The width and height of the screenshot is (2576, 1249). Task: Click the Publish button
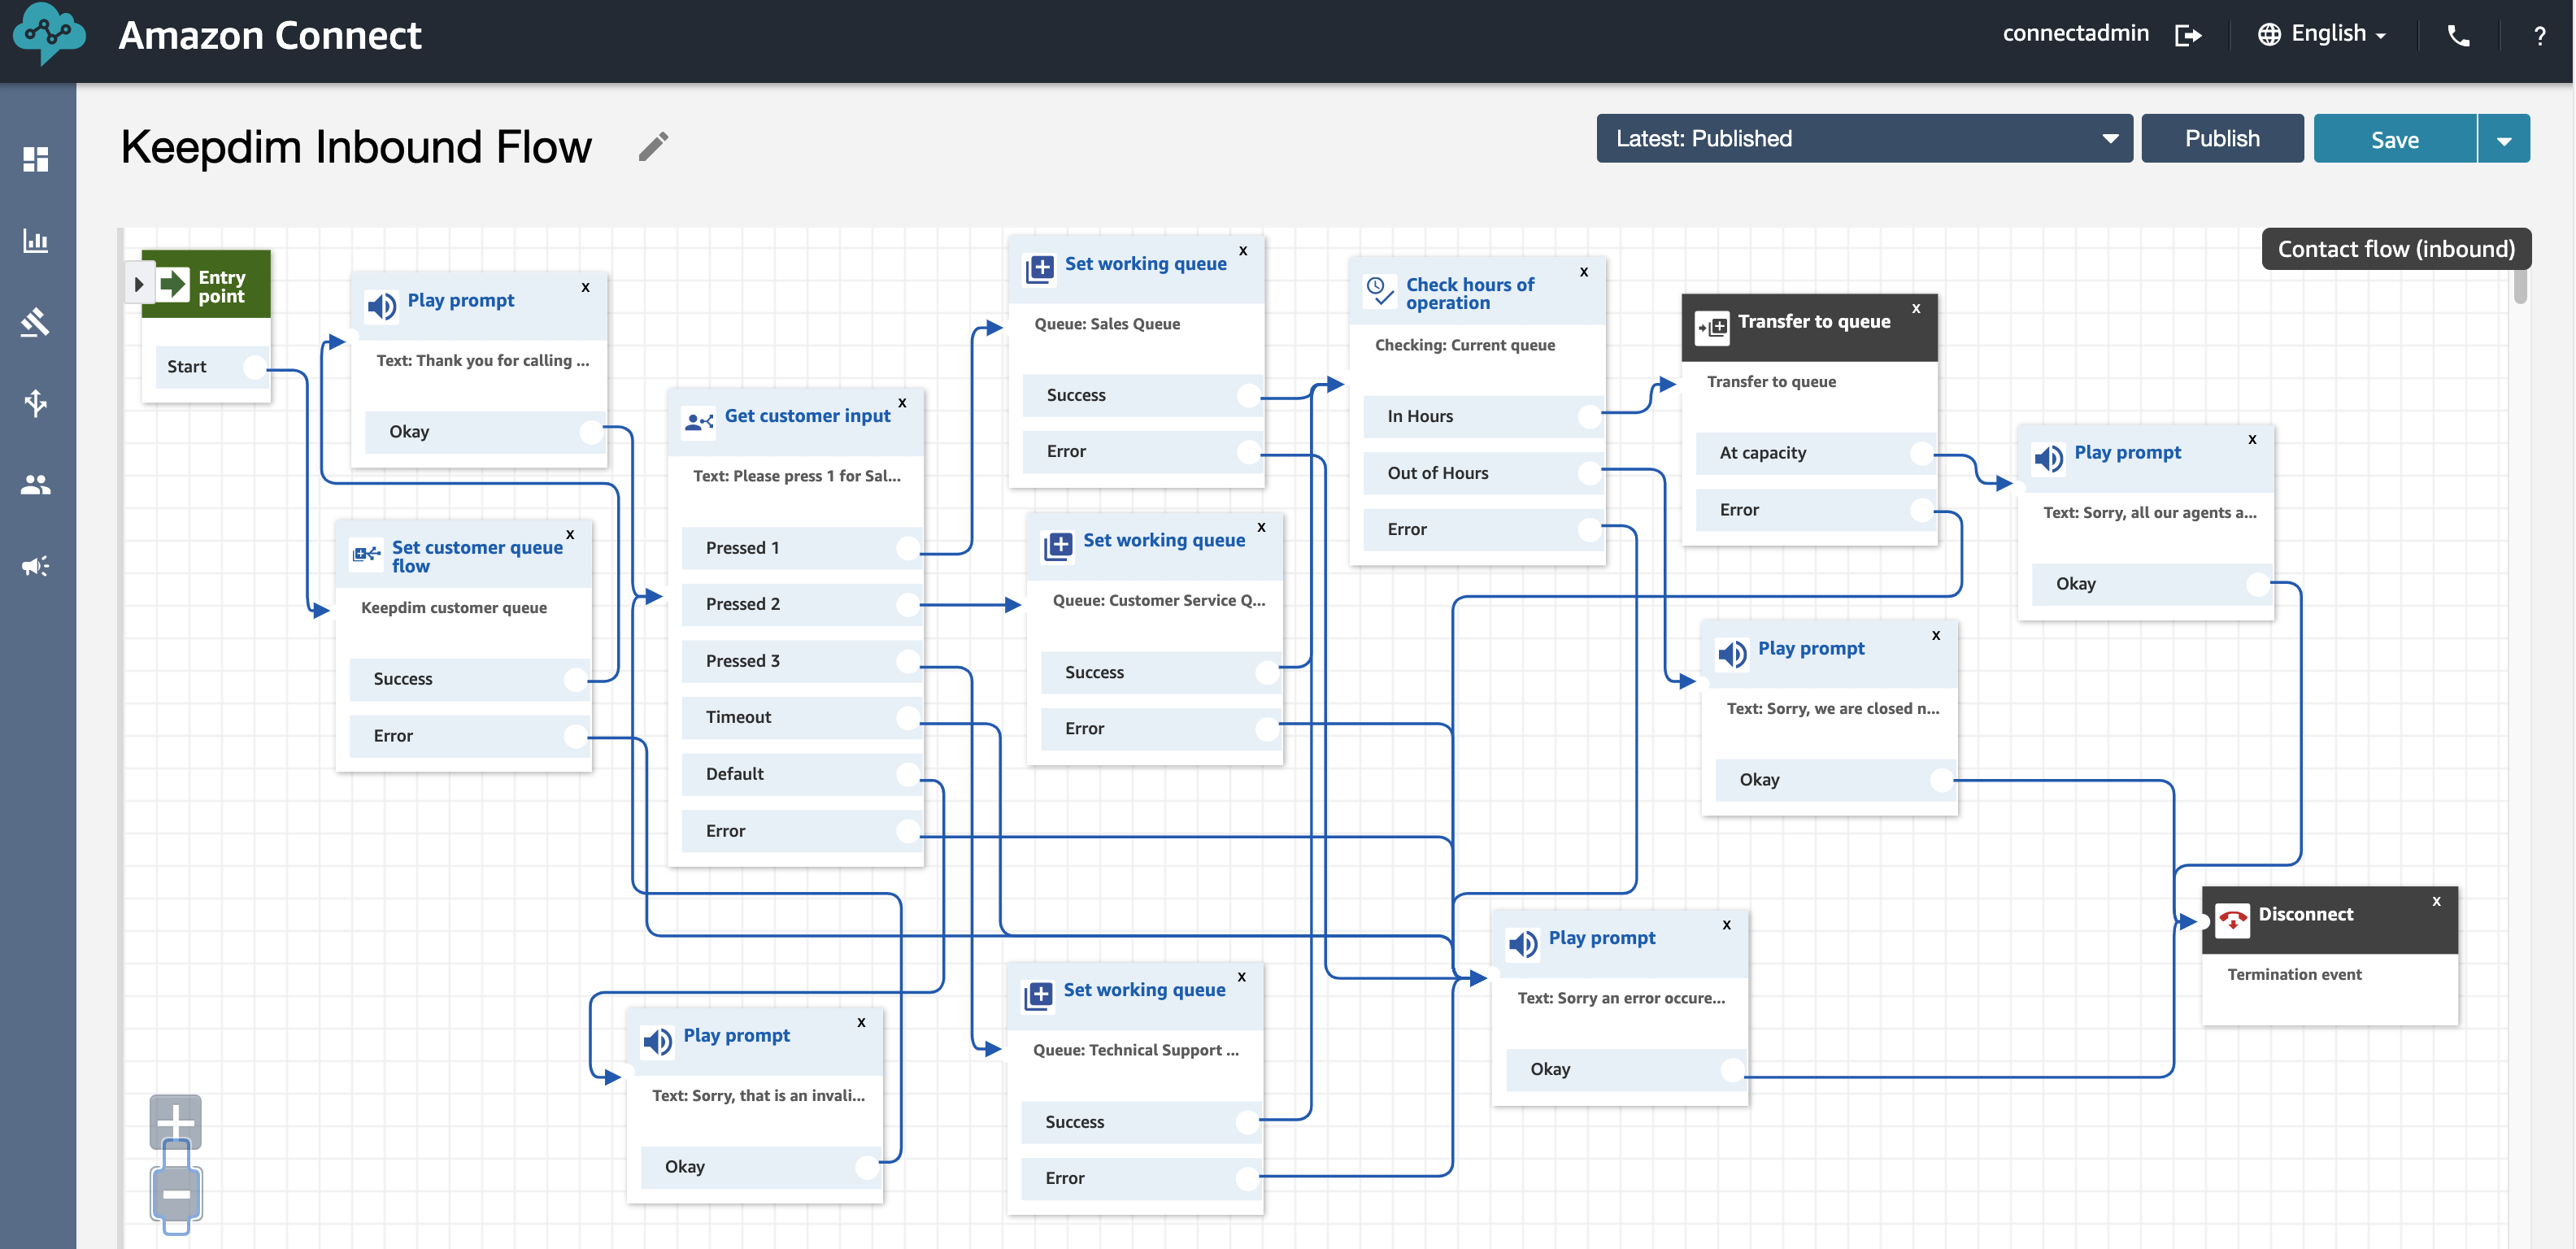(x=2221, y=138)
